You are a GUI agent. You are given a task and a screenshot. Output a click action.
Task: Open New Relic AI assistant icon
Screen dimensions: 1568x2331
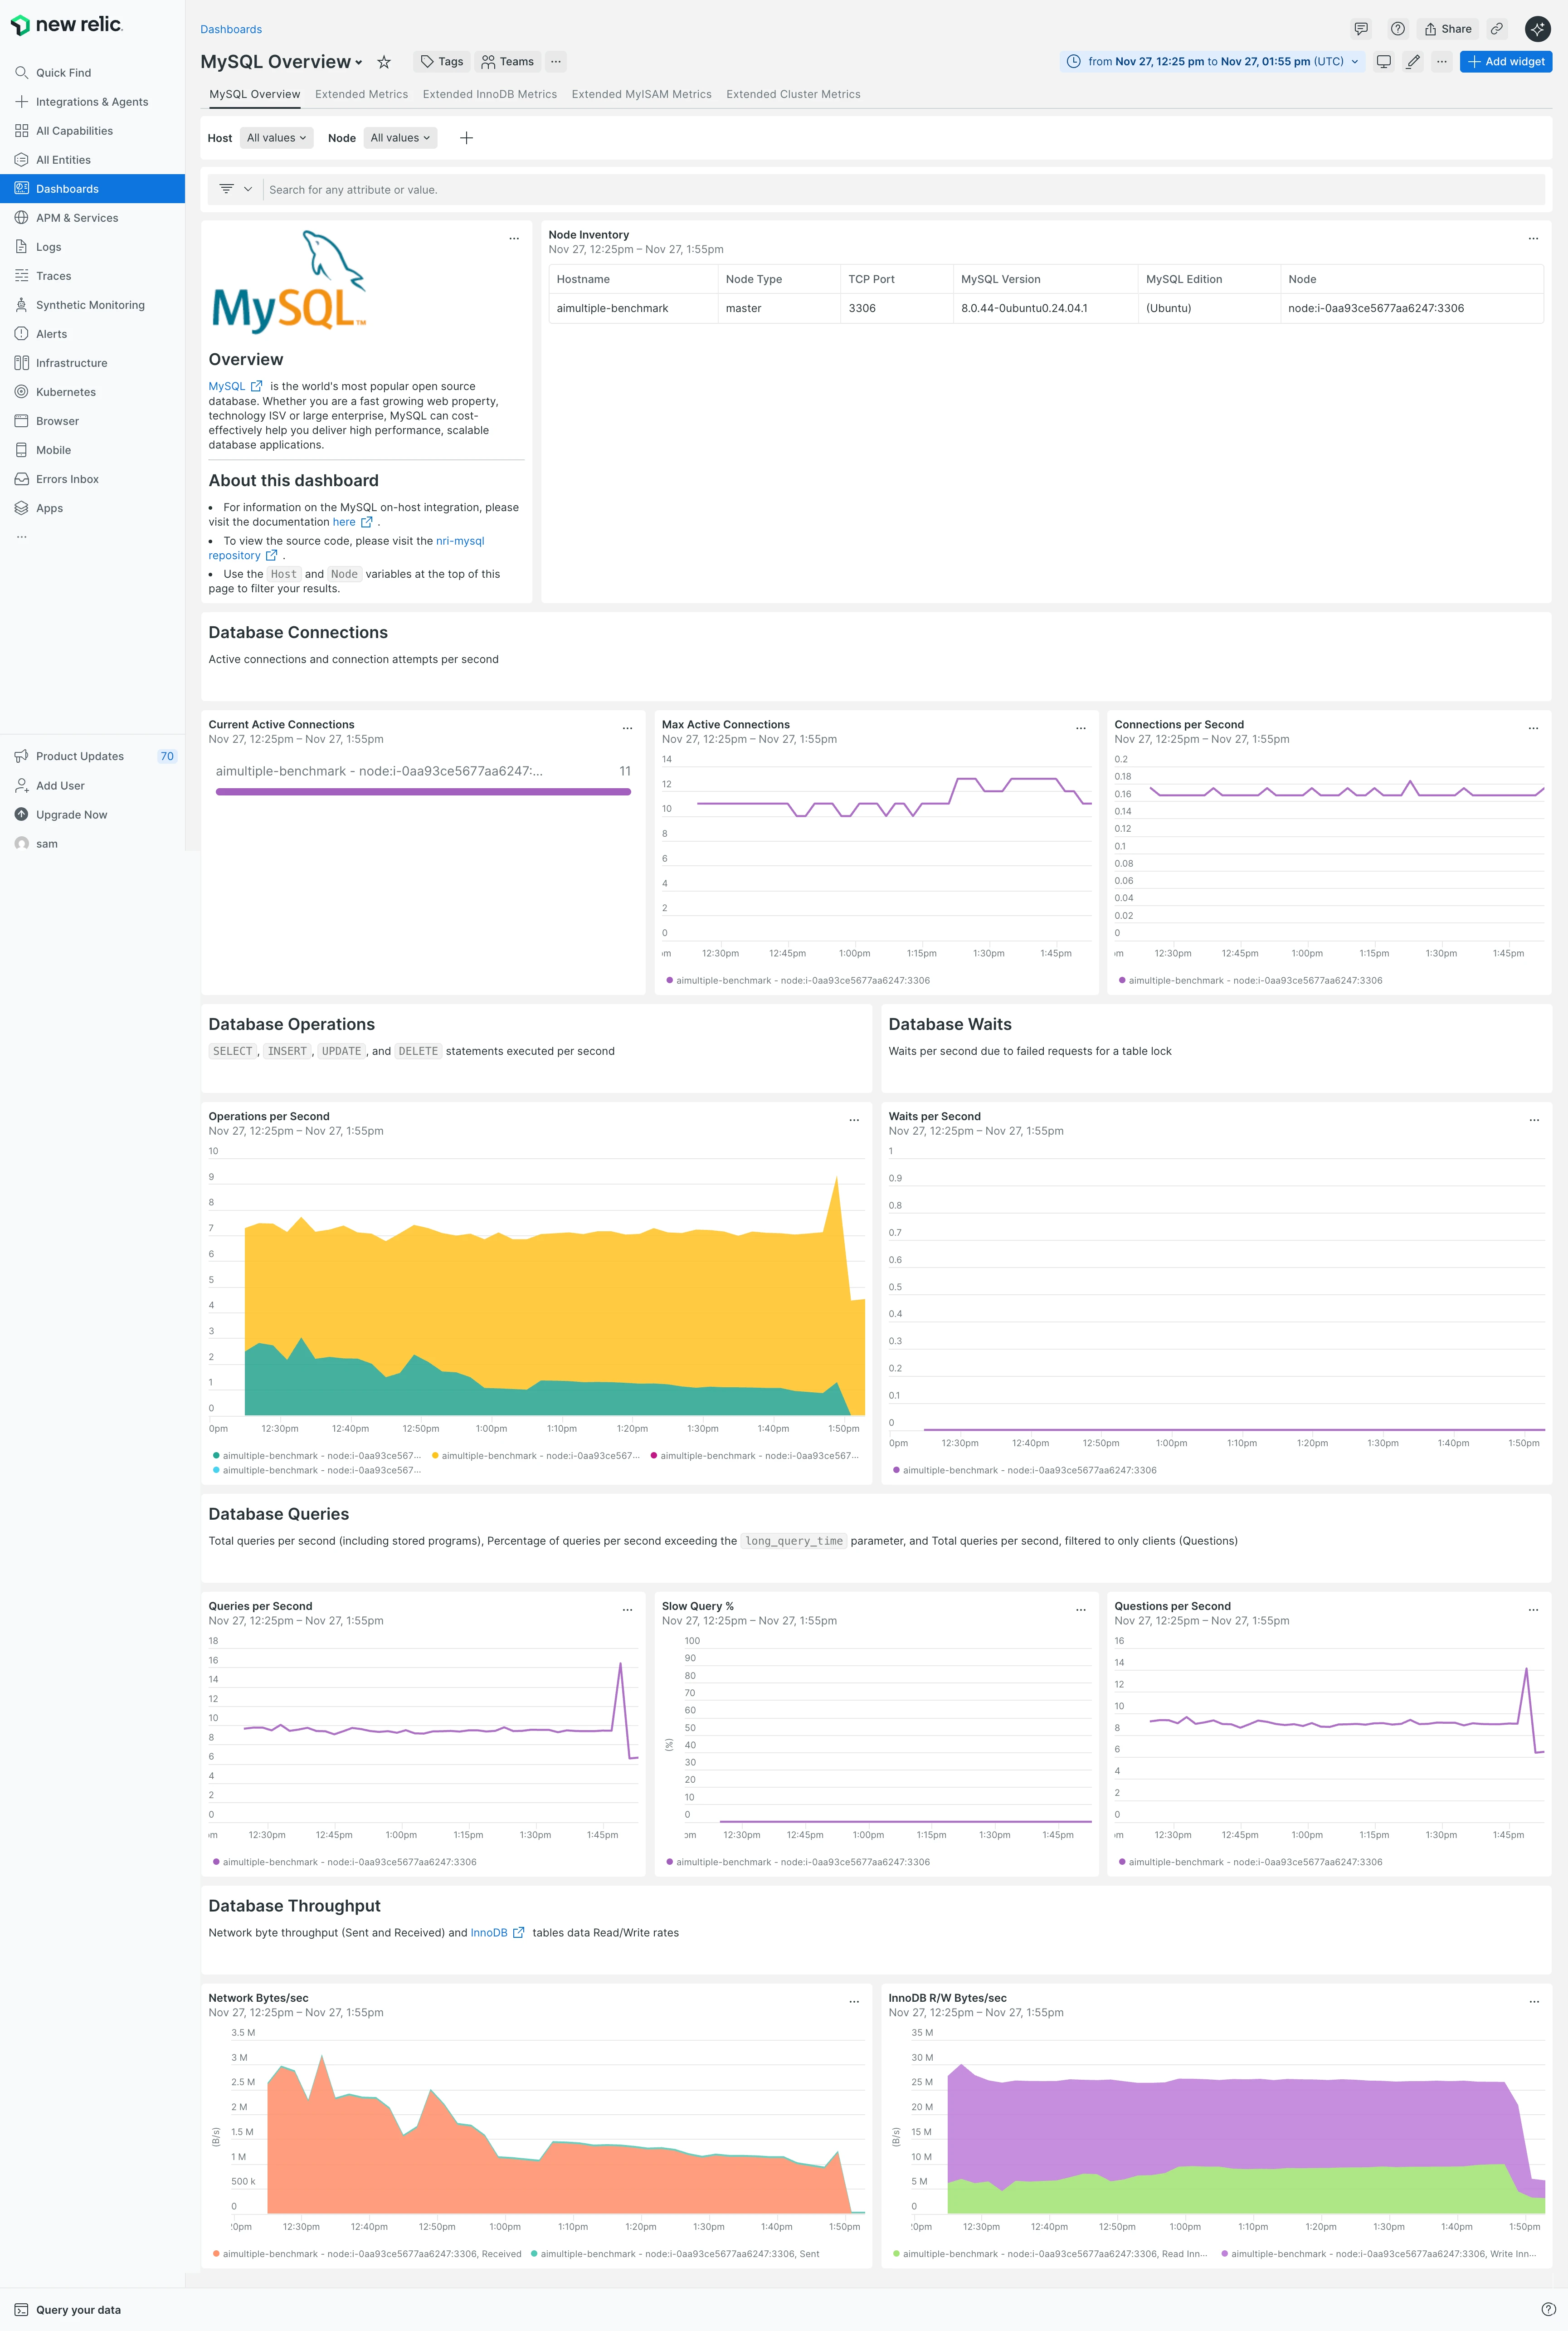tap(1538, 29)
